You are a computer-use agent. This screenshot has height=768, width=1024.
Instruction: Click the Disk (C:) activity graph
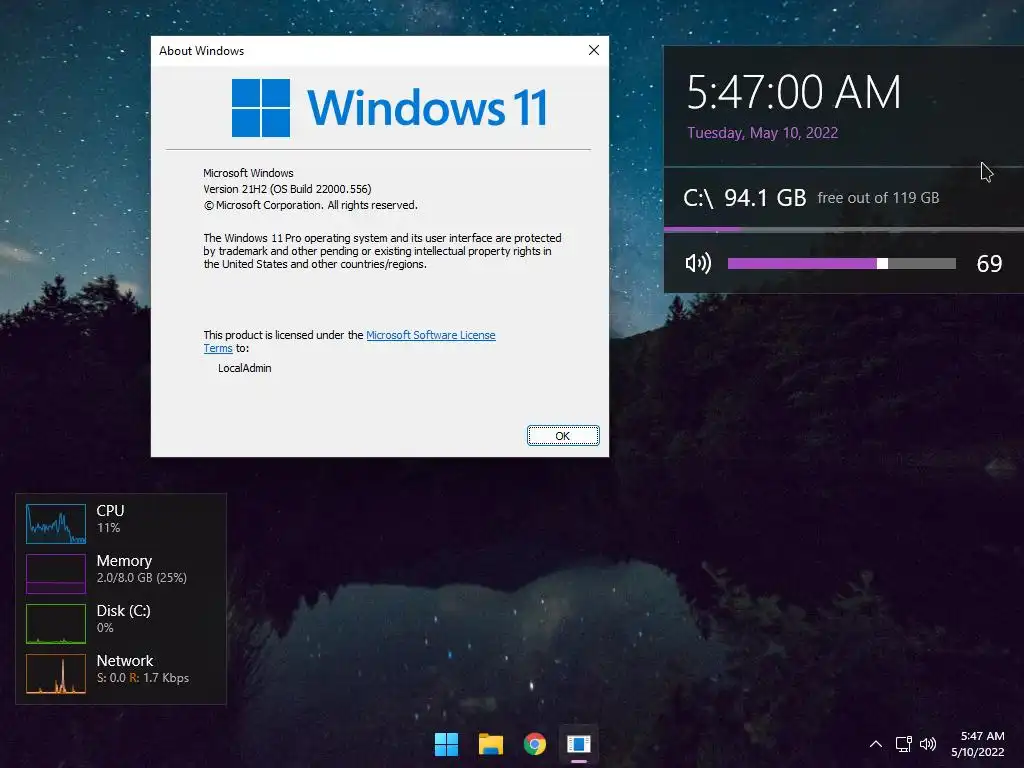(56, 624)
